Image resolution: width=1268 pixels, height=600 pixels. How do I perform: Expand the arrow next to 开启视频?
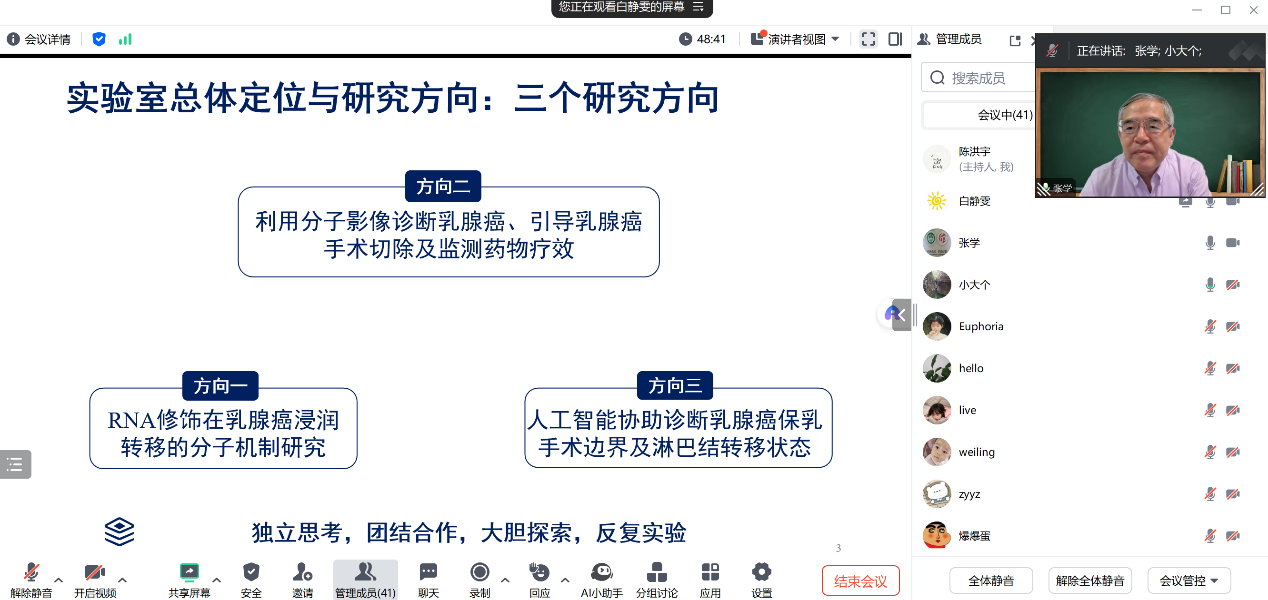tap(123, 579)
